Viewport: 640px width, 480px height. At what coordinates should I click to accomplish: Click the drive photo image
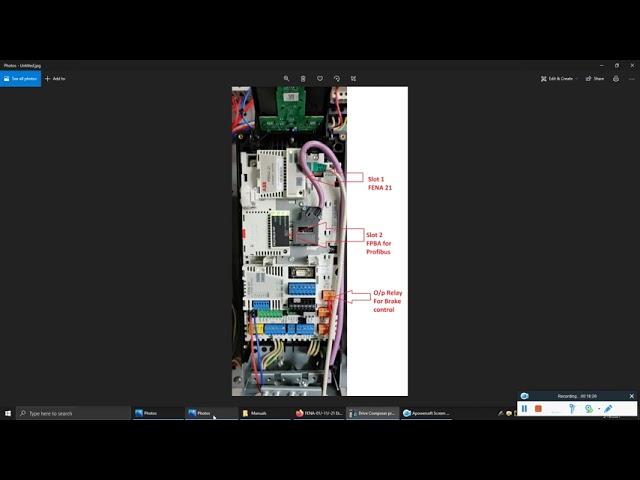tap(320, 241)
